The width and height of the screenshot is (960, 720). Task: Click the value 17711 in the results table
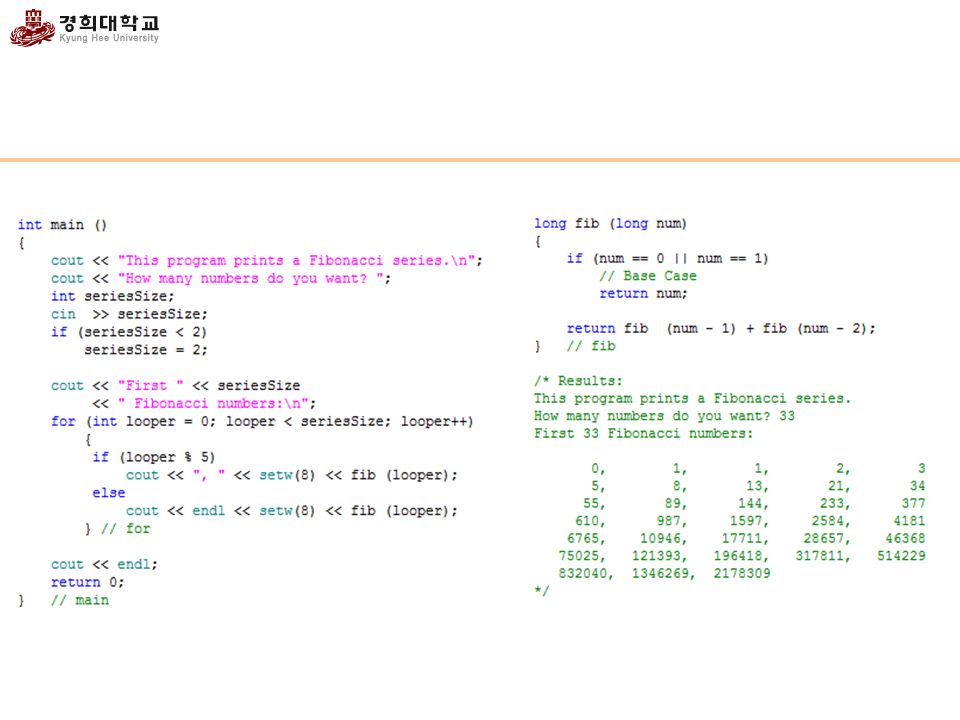click(x=741, y=538)
